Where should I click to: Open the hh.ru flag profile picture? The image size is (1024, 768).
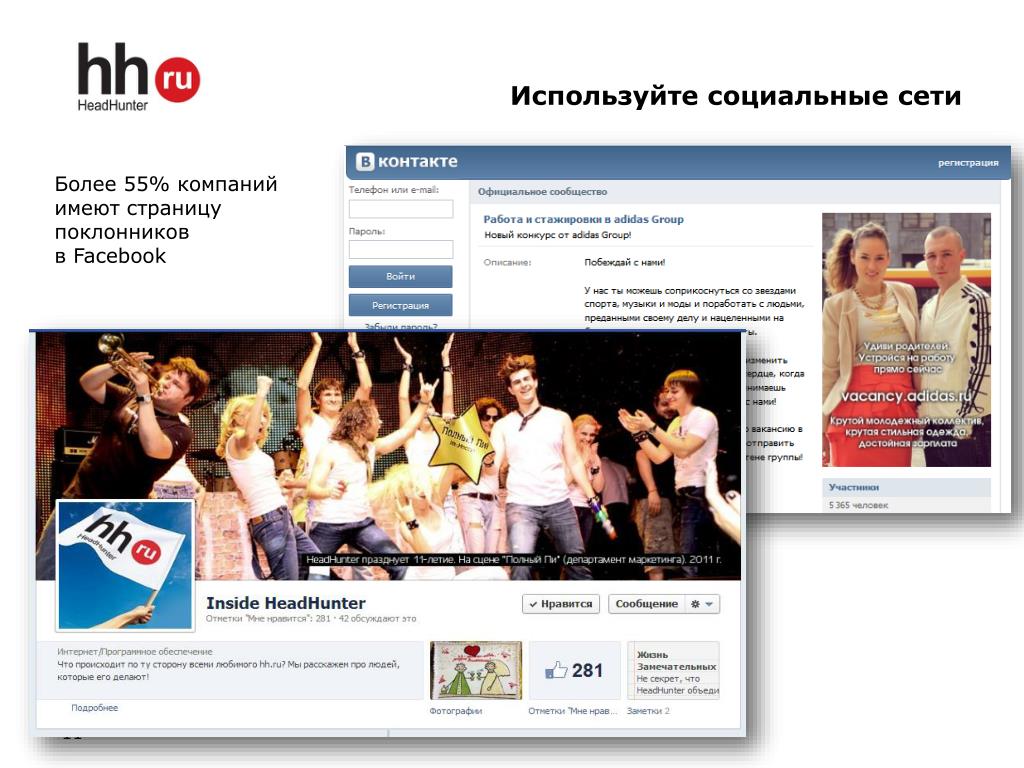point(125,566)
